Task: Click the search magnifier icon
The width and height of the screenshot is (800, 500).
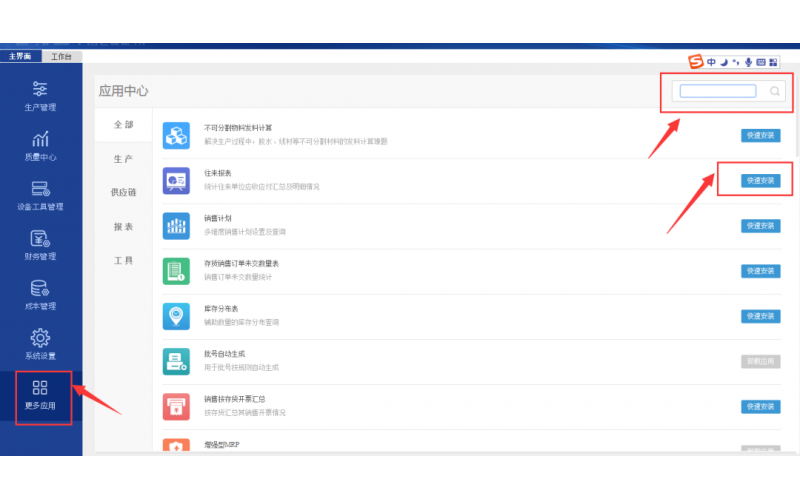Action: pyautogui.click(x=774, y=91)
